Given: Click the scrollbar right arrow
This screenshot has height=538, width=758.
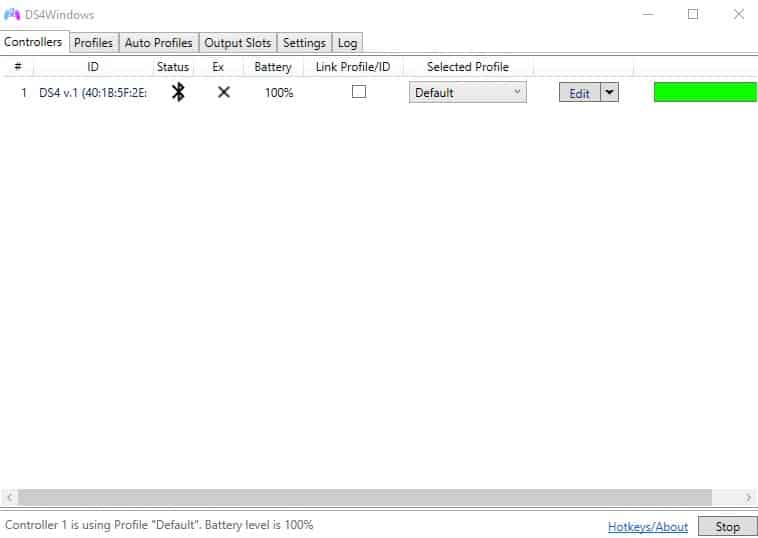Looking at the screenshot, I should point(748,497).
